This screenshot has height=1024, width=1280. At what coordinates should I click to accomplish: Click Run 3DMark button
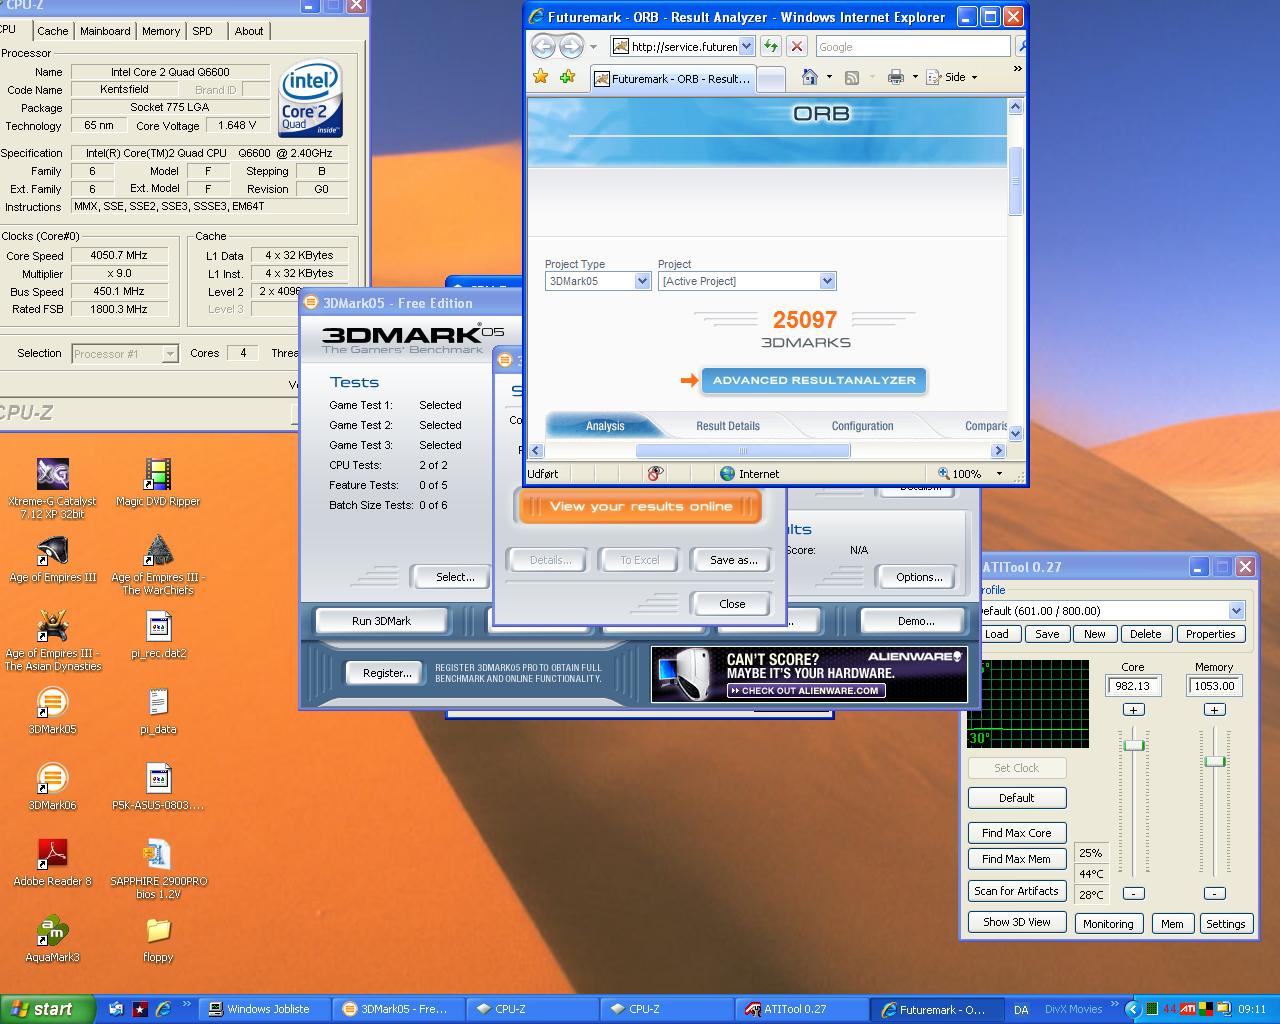click(x=381, y=621)
